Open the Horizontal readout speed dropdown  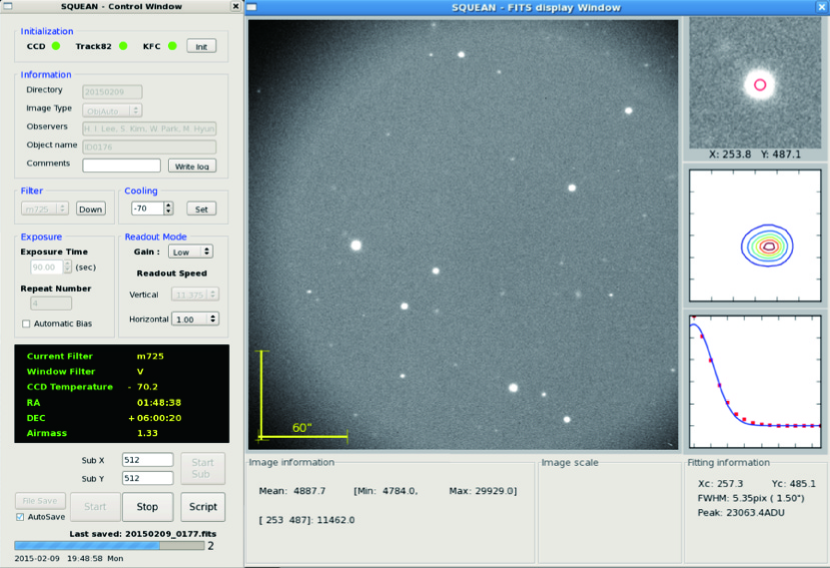(194, 319)
